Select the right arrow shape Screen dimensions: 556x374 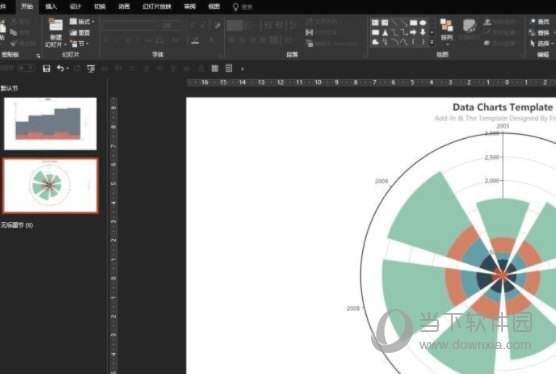tap(413, 33)
